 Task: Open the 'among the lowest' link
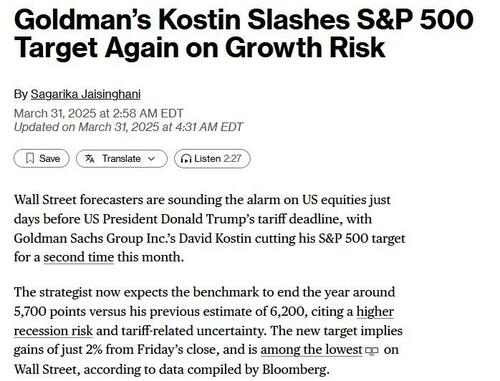(x=311, y=350)
